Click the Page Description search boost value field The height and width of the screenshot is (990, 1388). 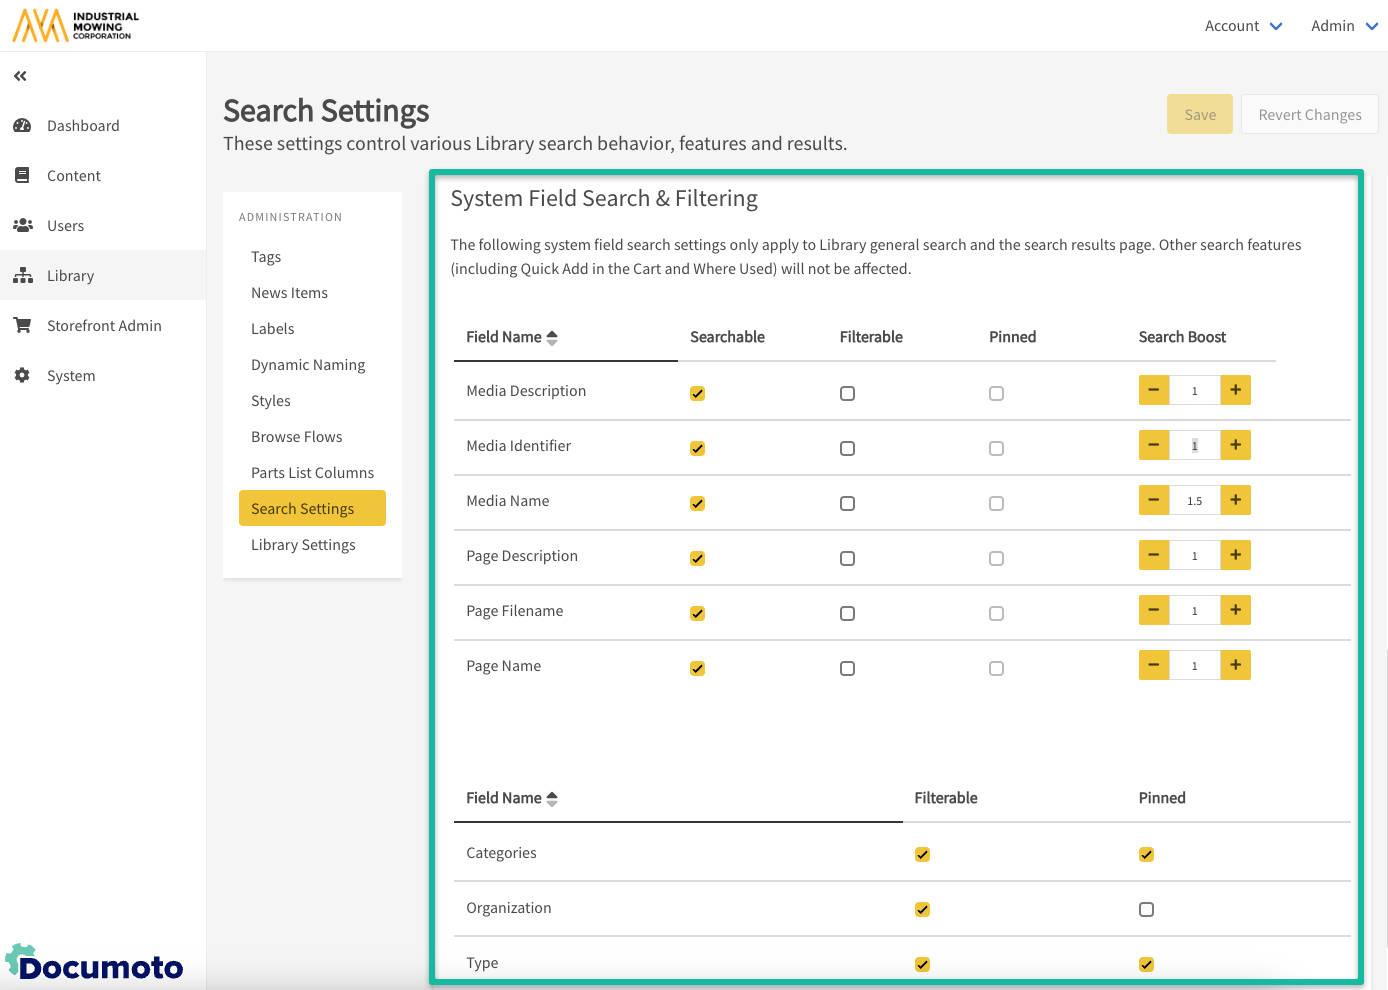click(1194, 556)
